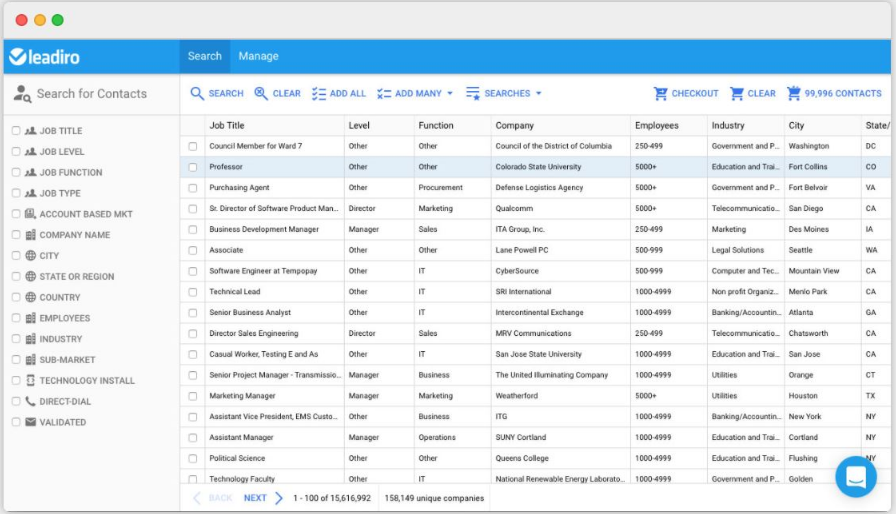Screen dimensions: 896x514
Task: Sort by the Employees column header
Action: 656,126
